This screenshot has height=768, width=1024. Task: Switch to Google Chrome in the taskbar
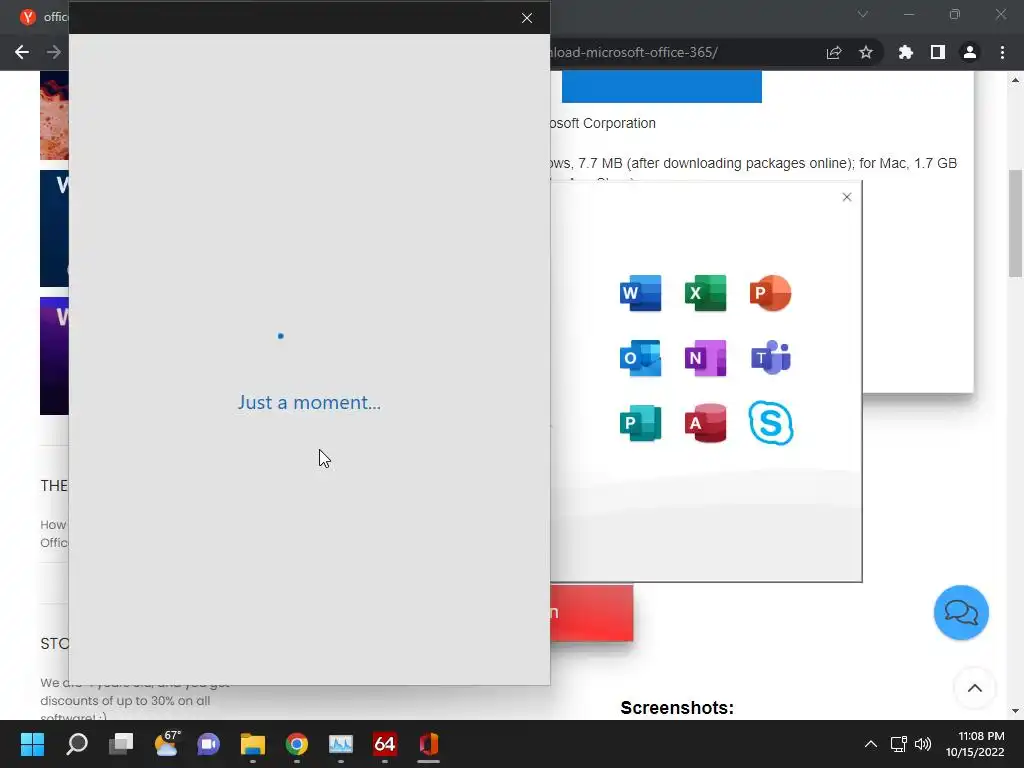[x=296, y=744]
